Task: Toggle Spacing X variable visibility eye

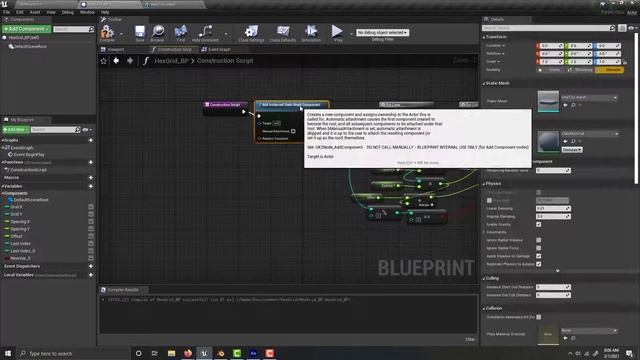Action: pyautogui.click(x=91, y=222)
